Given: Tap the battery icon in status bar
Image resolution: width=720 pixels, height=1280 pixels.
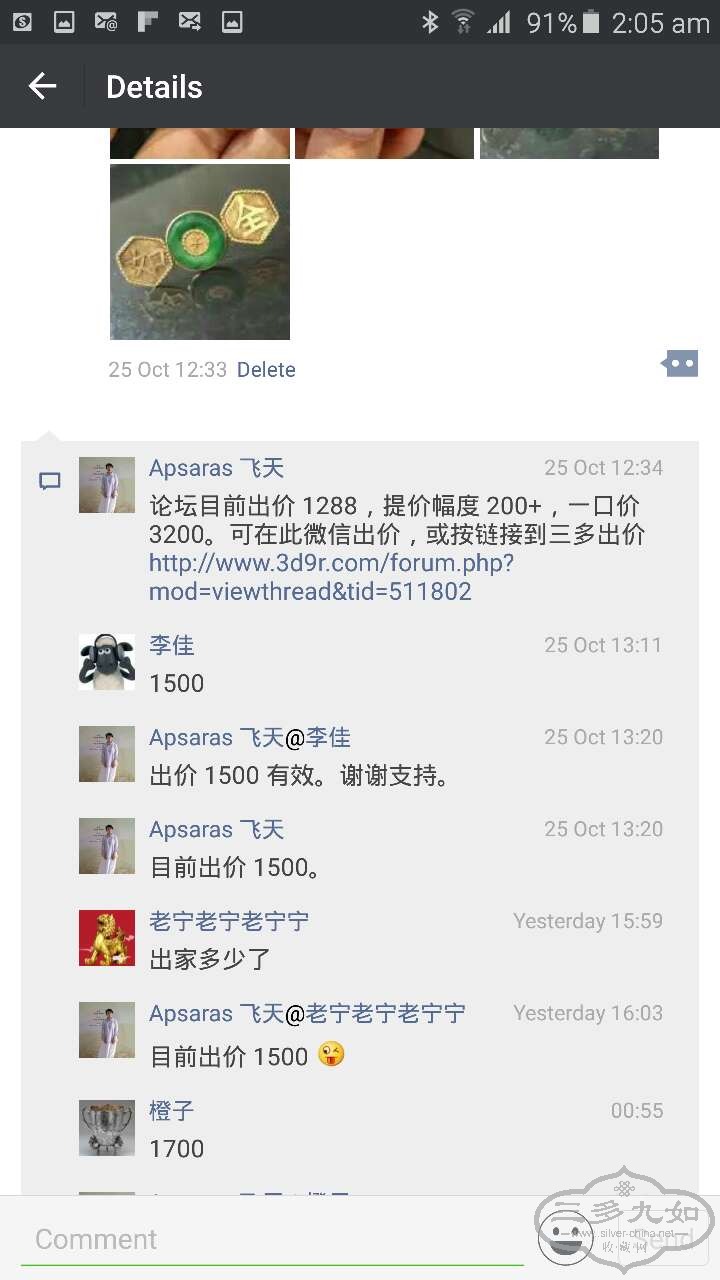Looking at the screenshot, I should (x=592, y=22).
